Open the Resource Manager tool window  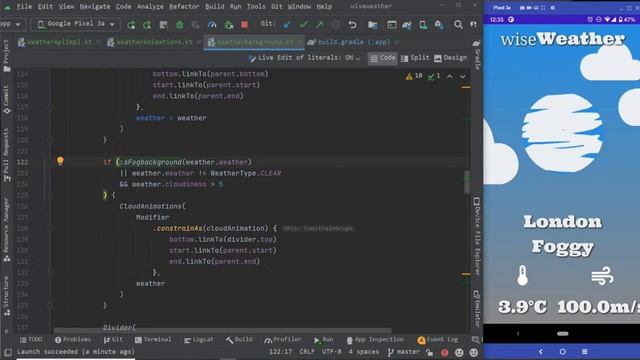coord(6,230)
